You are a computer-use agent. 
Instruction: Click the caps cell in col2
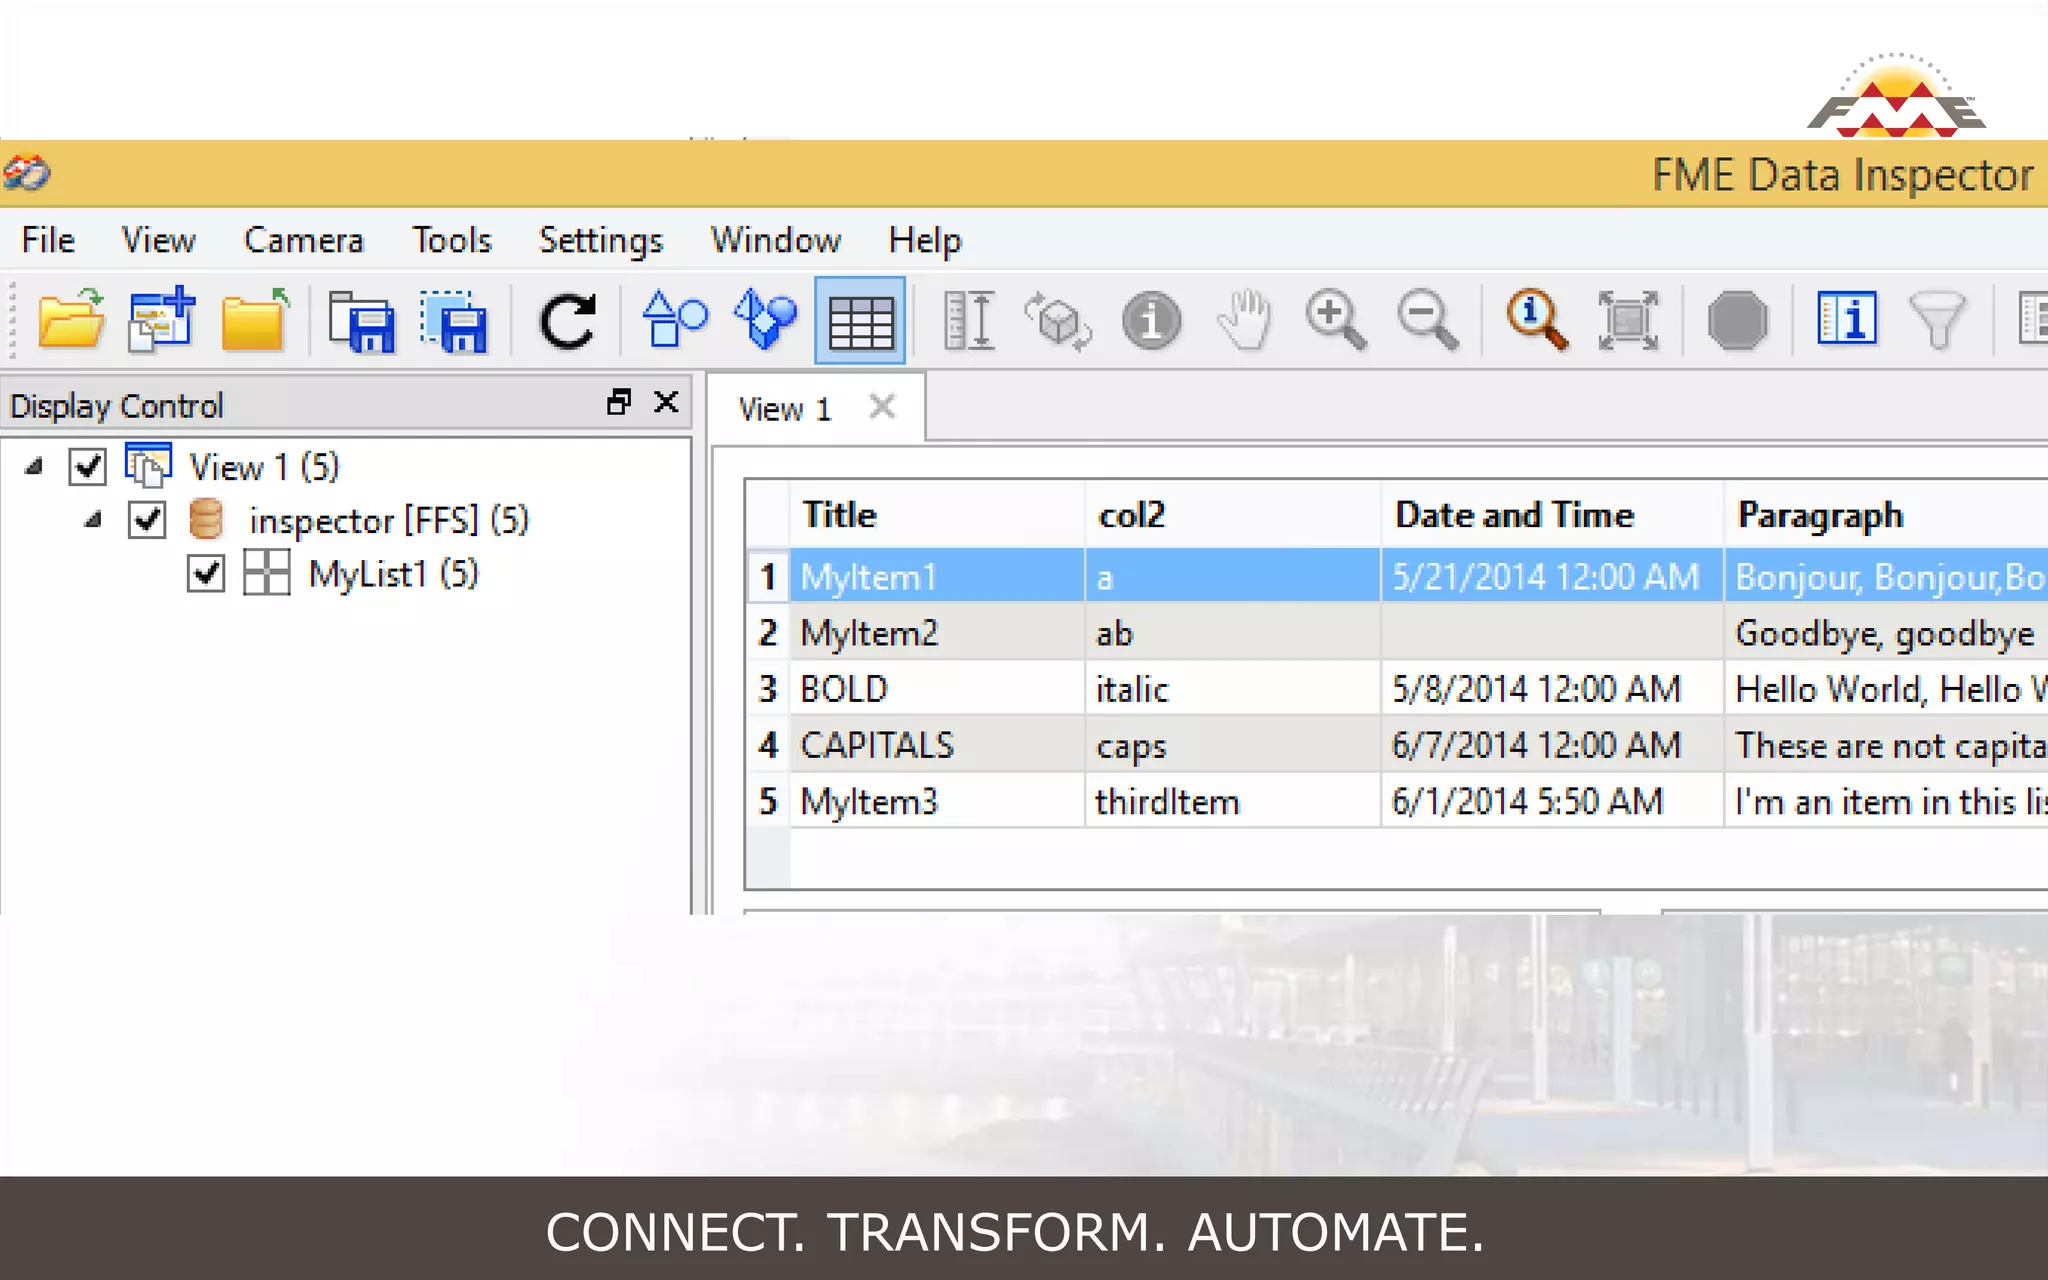tap(1233, 745)
